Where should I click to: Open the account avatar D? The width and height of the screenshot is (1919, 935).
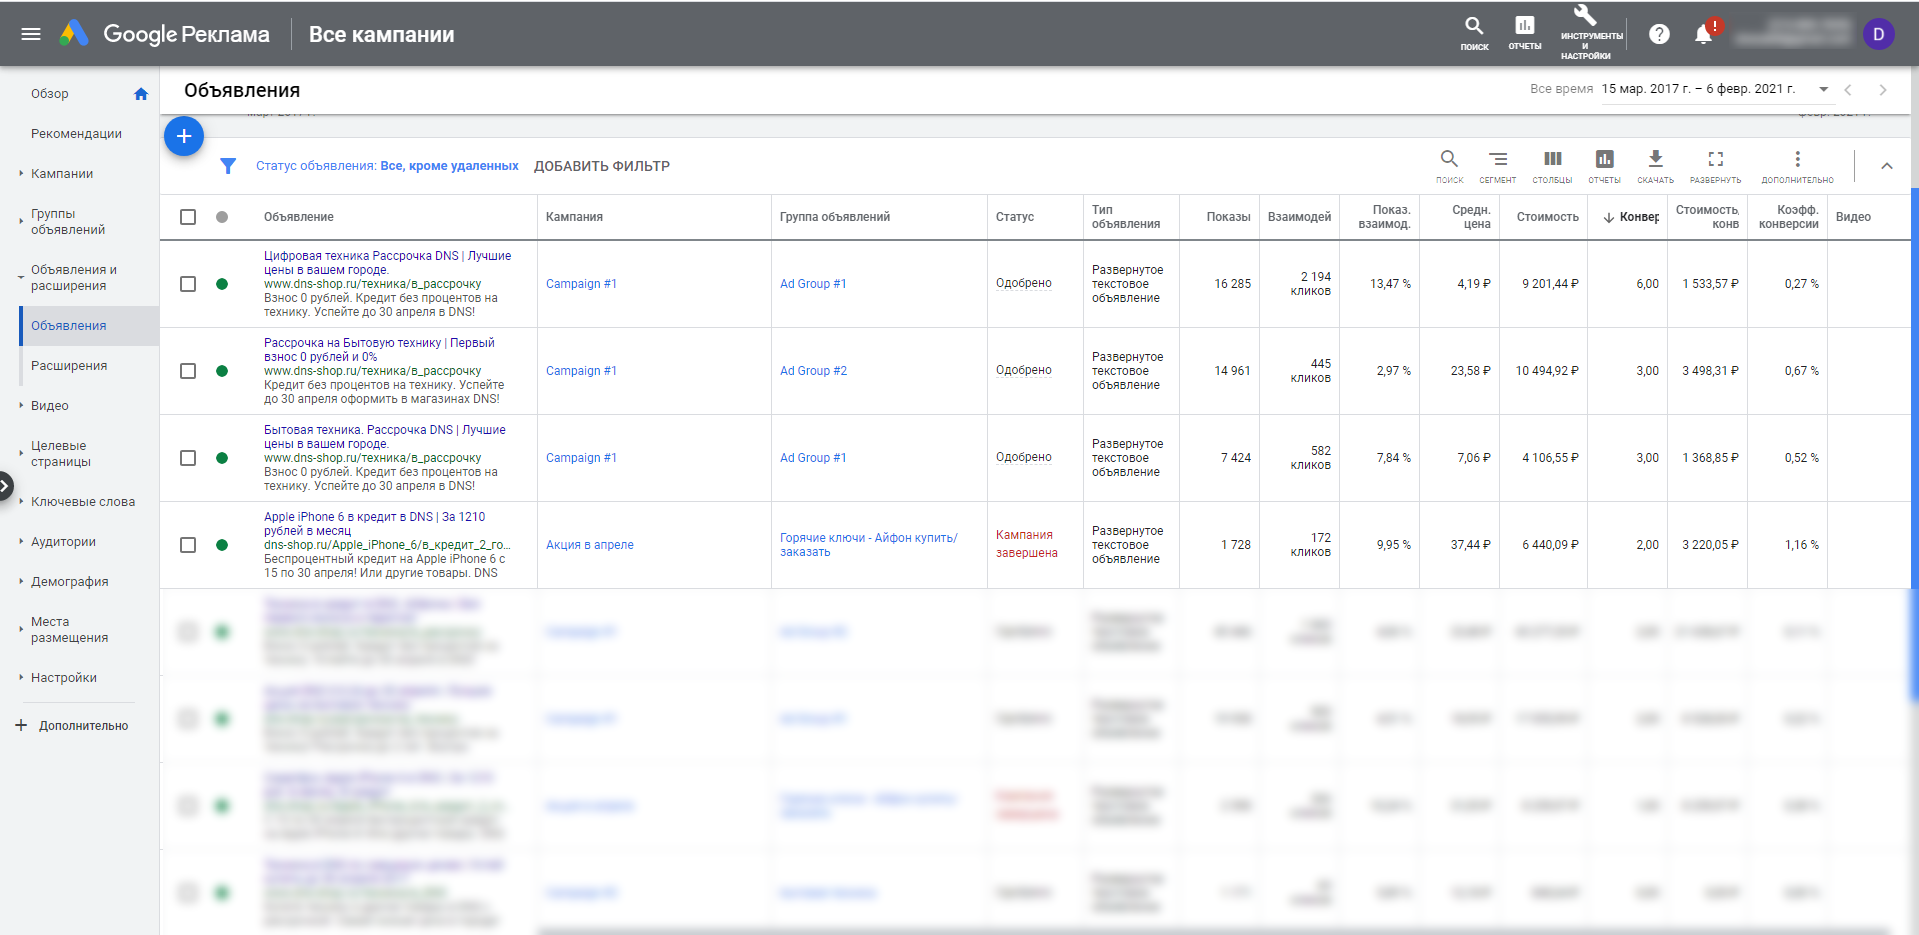click(x=1879, y=34)
